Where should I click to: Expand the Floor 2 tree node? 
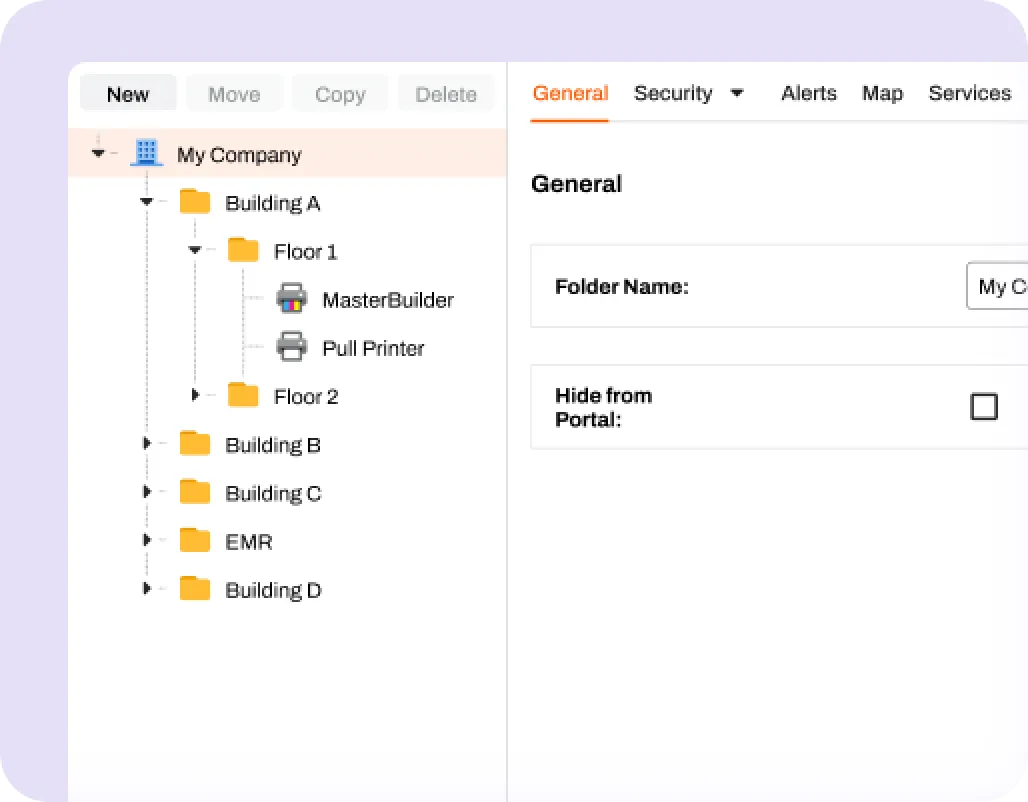coord(196,396)
